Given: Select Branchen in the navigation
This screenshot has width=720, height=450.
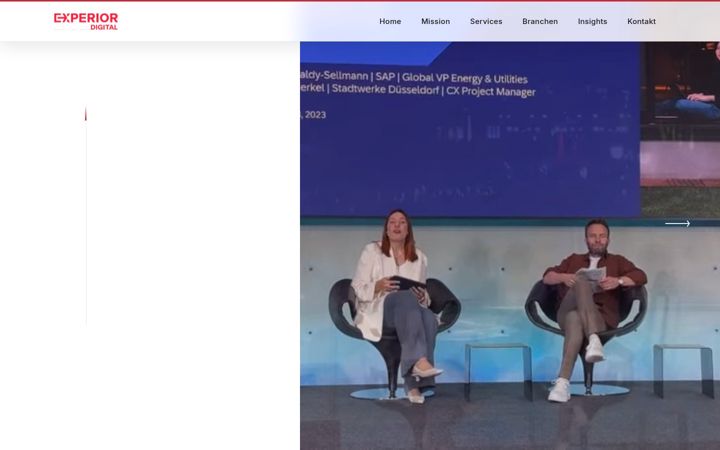Looking at the screenshot, I should point(540,22).
